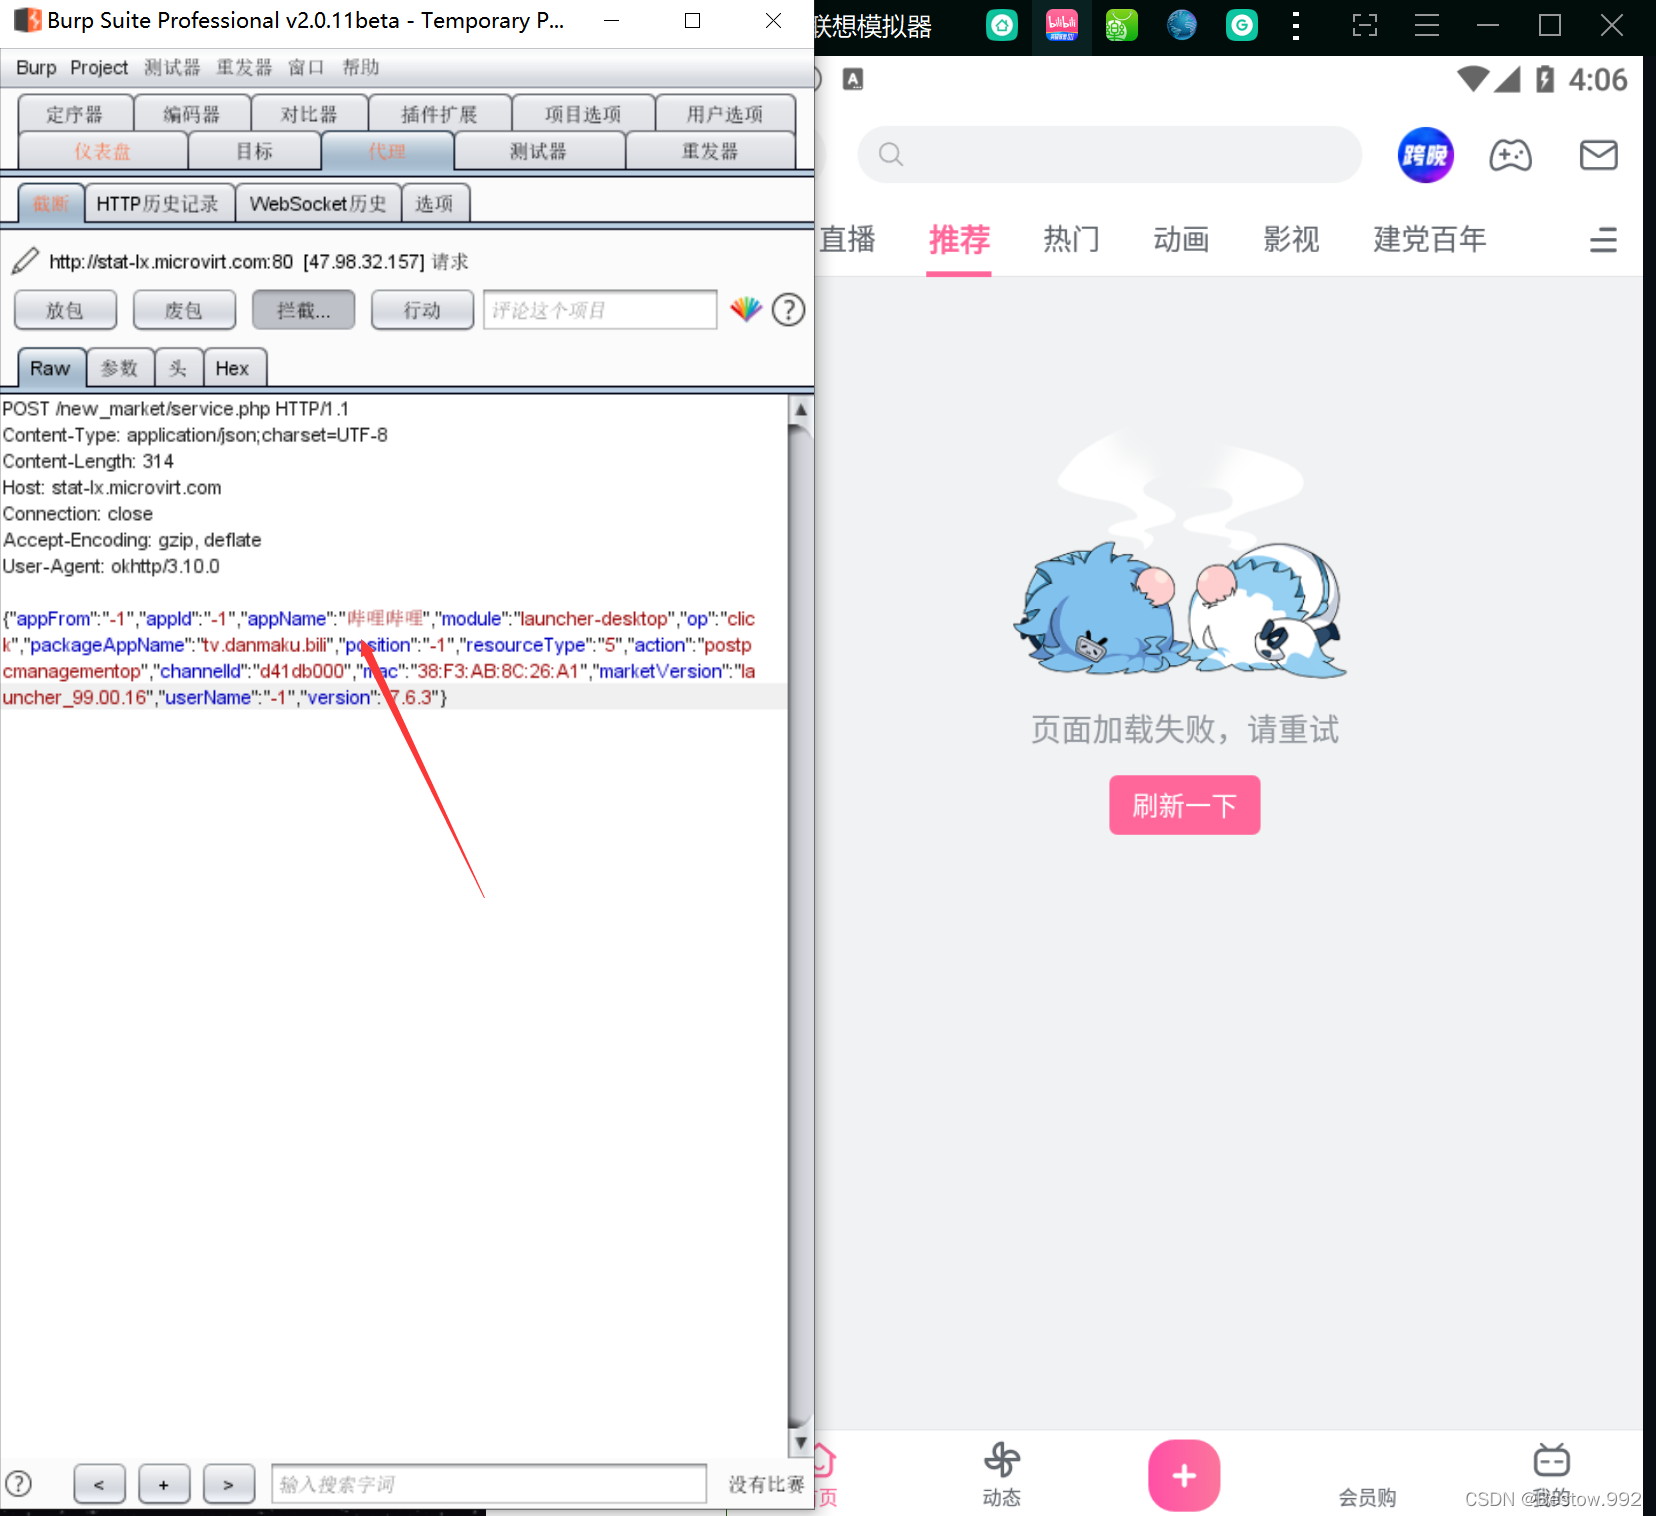The height and width of the screenshot is (1516, 1656).
Task: Switch to the 动画 animation tab
Action: pos(1181,239)
